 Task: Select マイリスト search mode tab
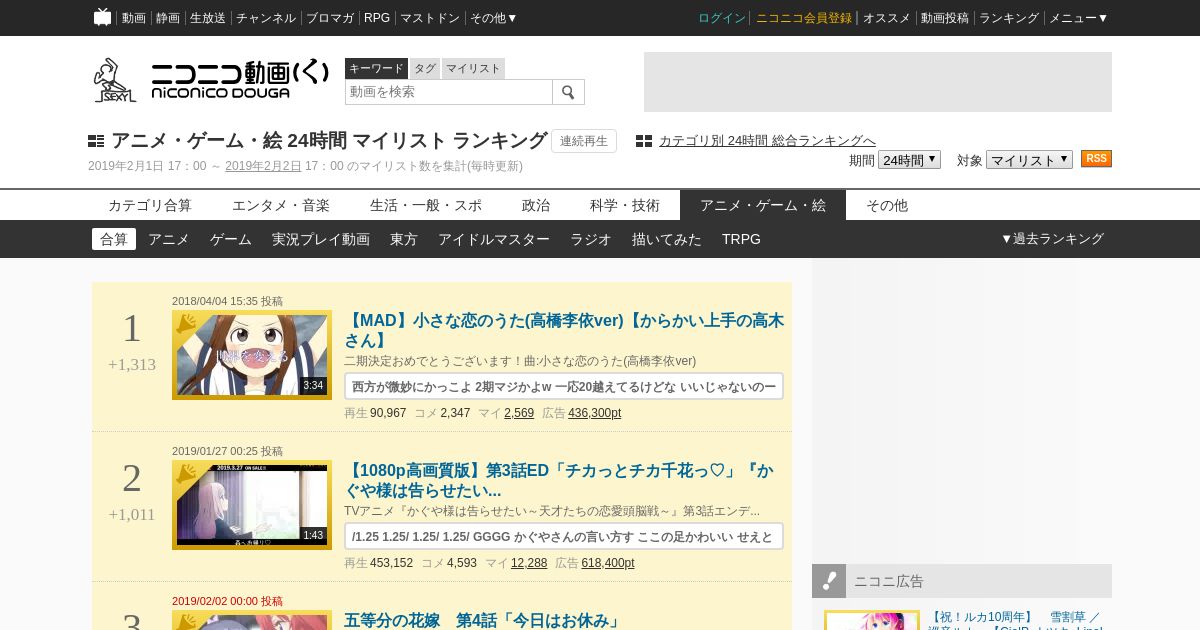click(x=473, y=68)
